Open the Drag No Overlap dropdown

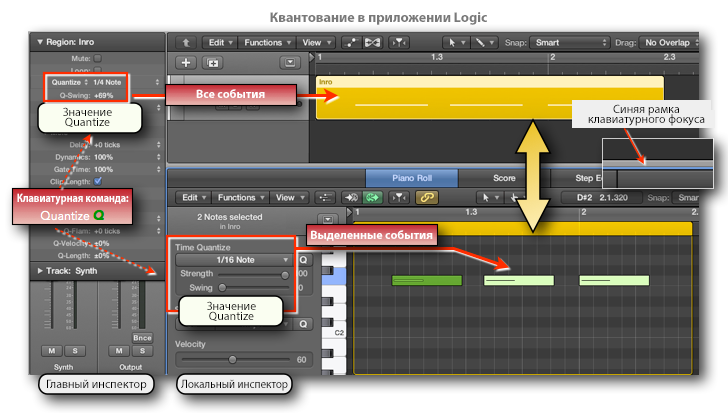669,43
